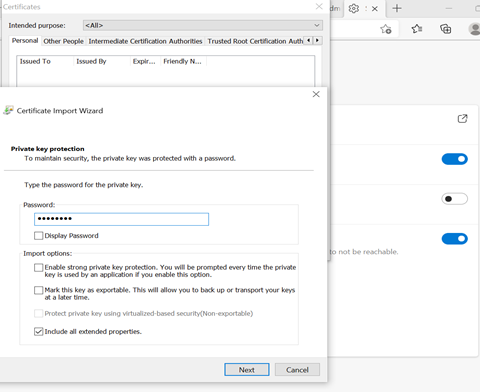Enable strong private key protection checkbox
Image resolution: width=480 pixels, height=392 pixels.
click(39, 267)
